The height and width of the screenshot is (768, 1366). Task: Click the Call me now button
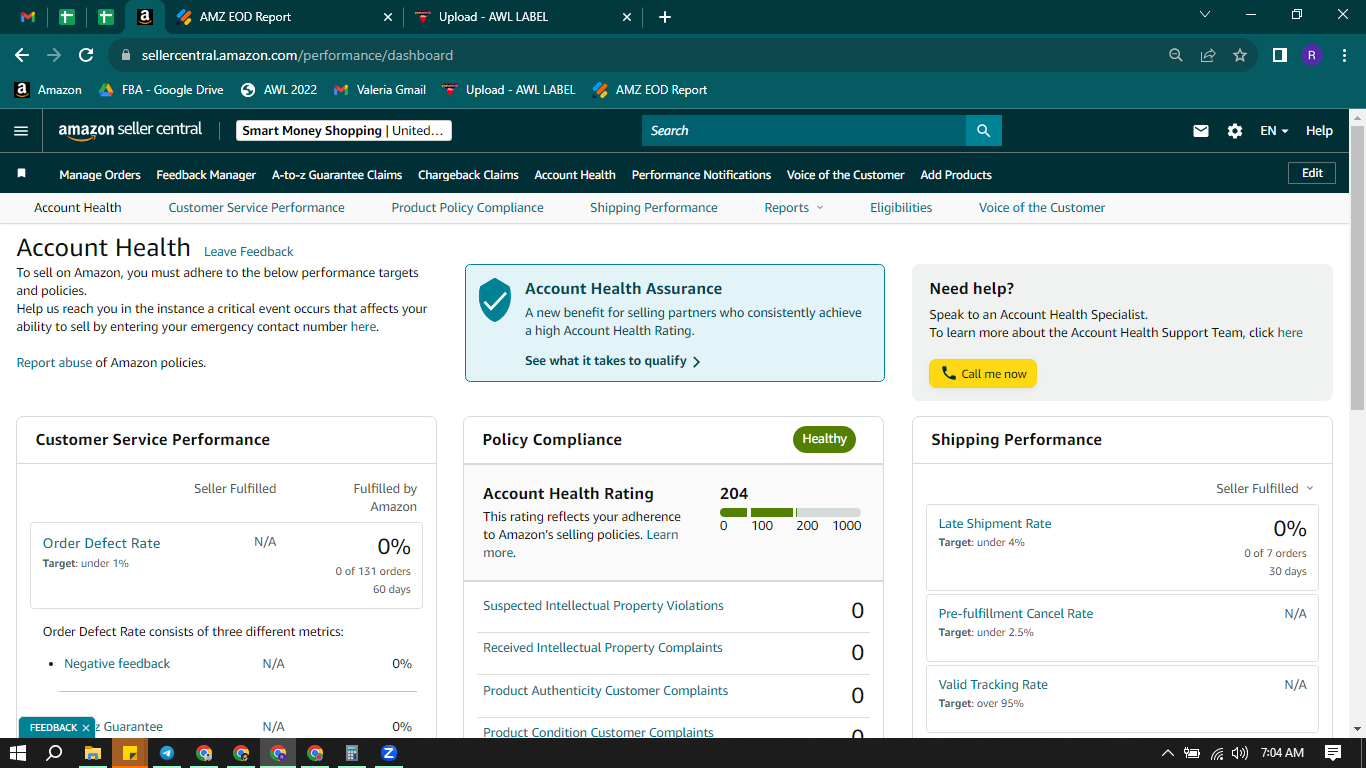[983, 374]
